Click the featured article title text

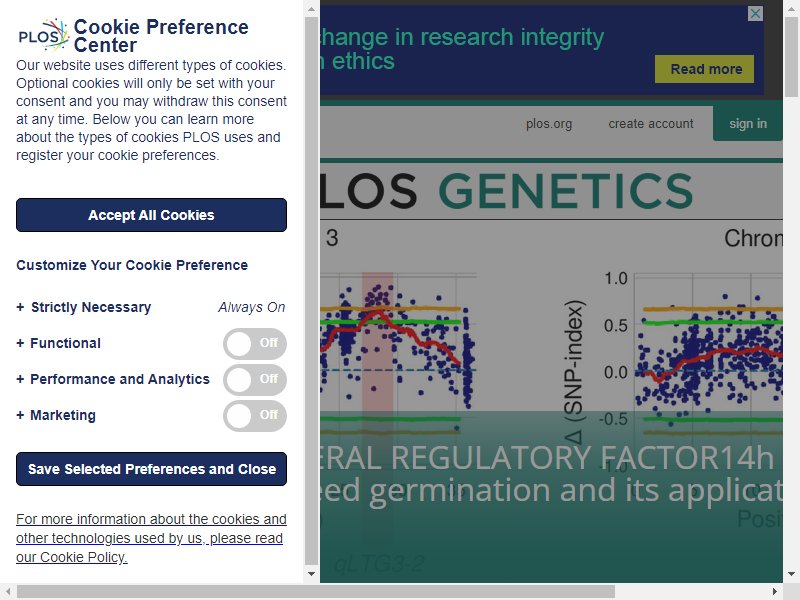(552, 474)
